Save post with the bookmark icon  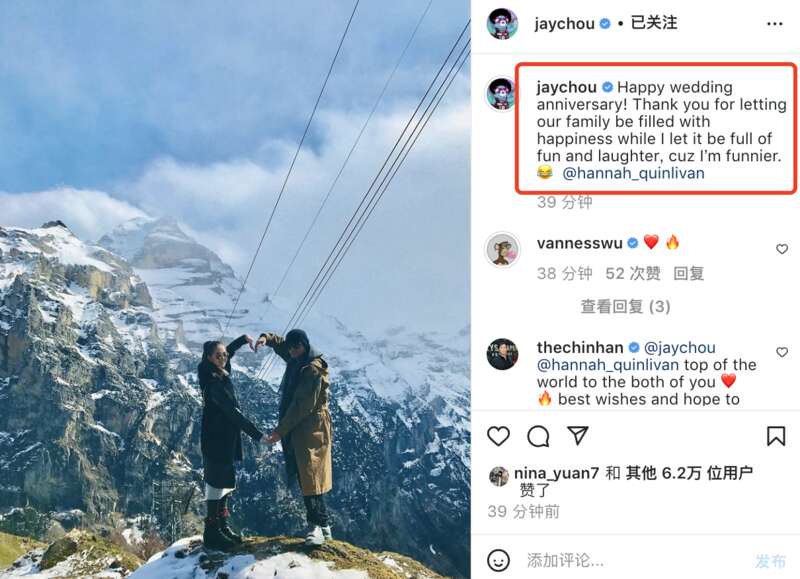(x=776, y=436)
